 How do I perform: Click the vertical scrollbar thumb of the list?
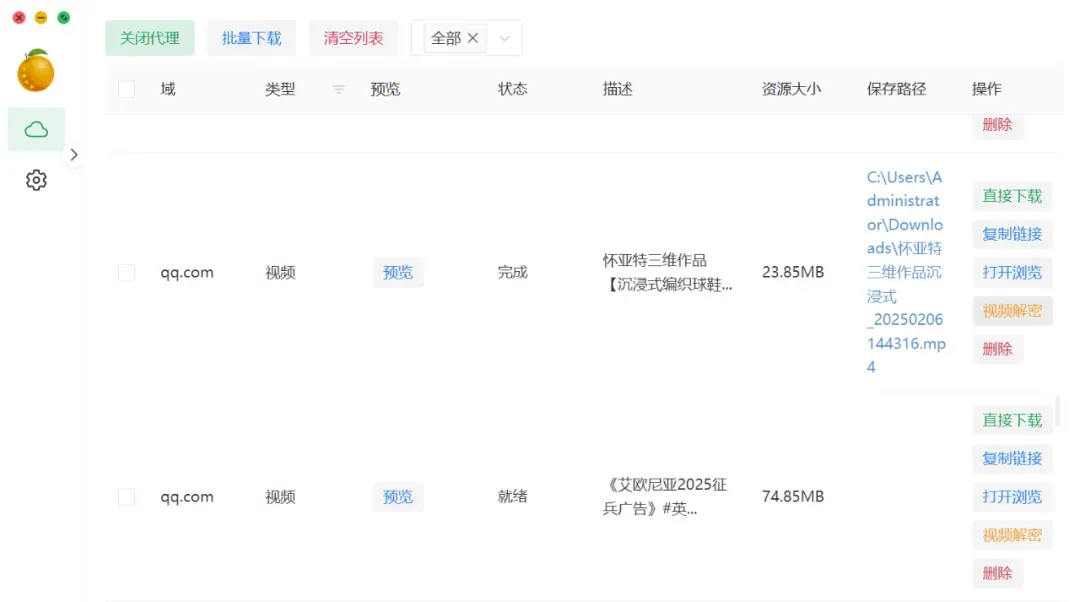click(1057, 411)
